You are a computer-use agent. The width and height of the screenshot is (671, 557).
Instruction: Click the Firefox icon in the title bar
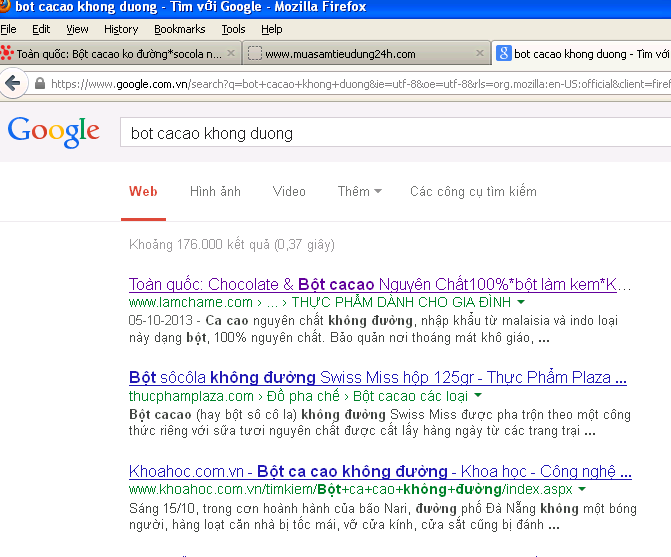coord(6,7)
